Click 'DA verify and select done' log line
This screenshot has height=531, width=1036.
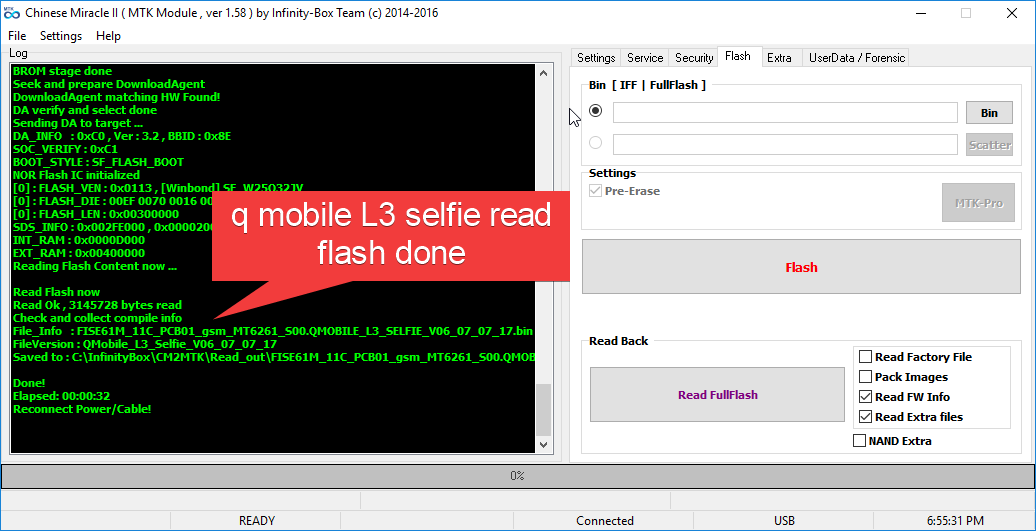point(85,110)
